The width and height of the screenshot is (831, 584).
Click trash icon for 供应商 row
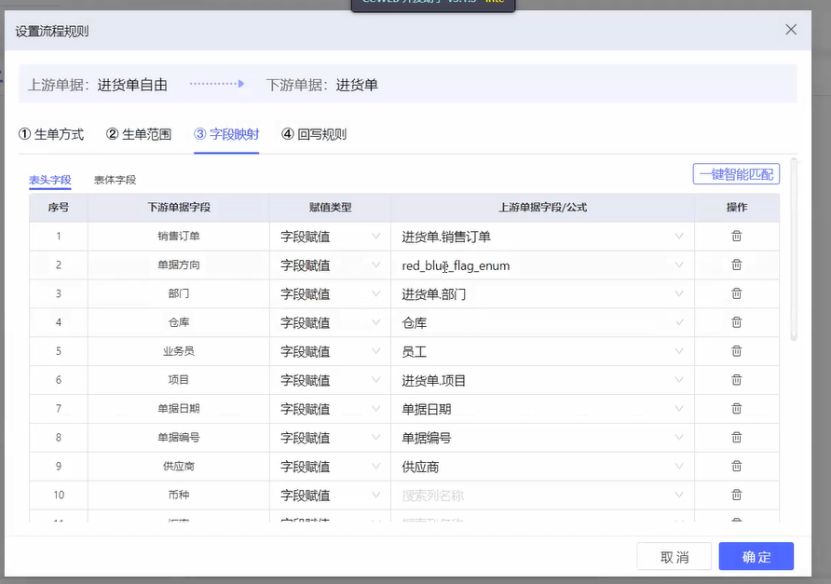pyautogui.click(x=736, y=466)
